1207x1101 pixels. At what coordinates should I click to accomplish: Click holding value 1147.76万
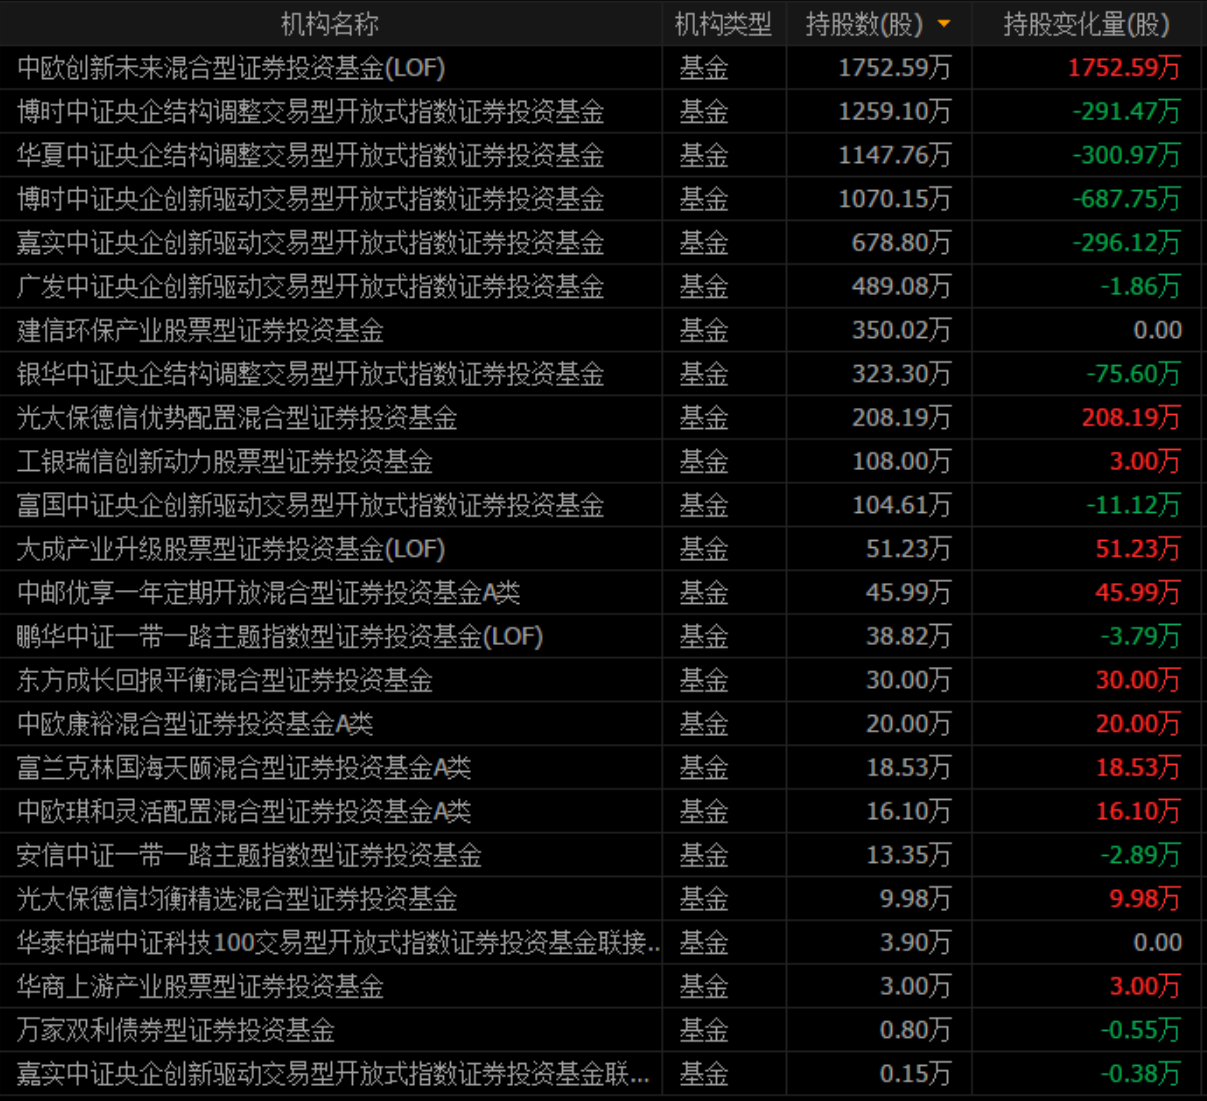[x=895, y=155]
